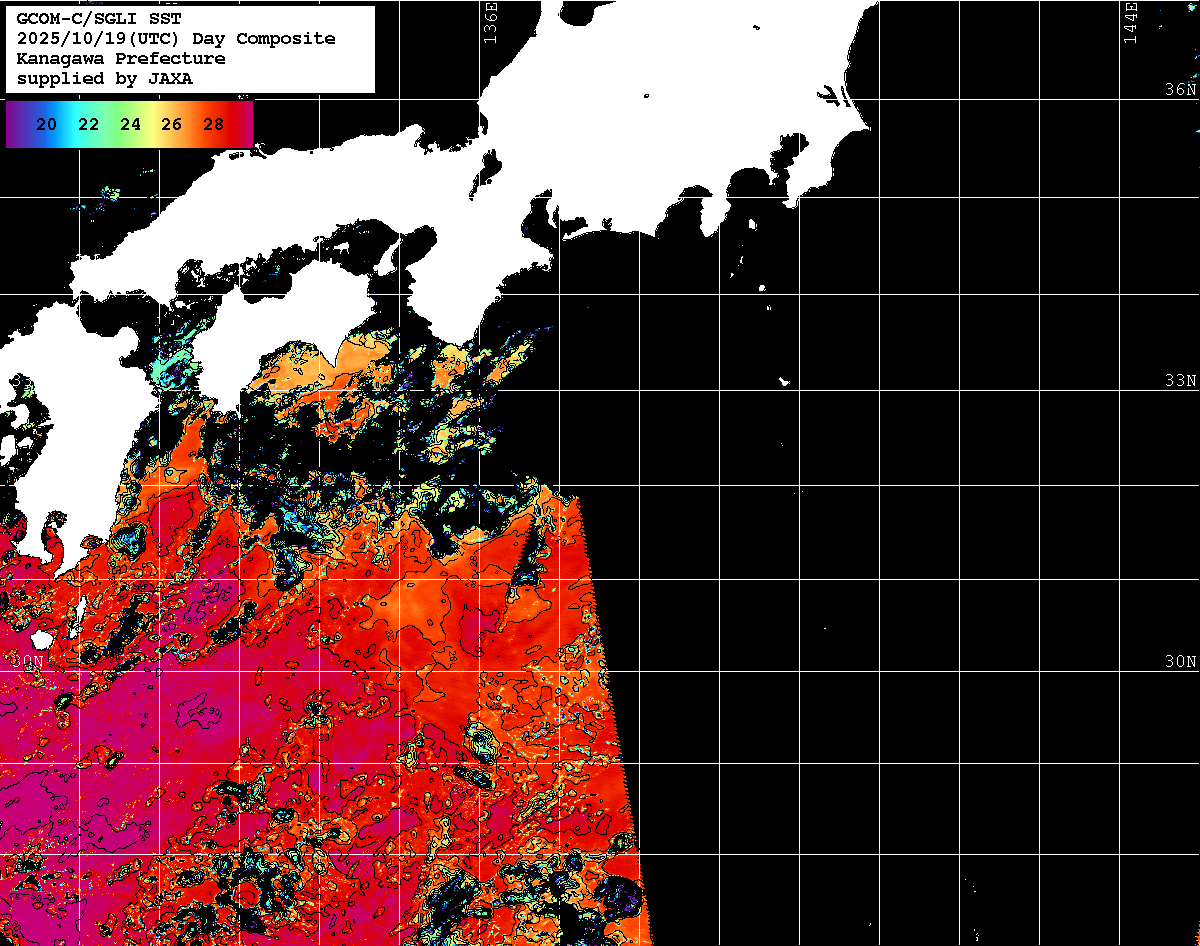
Task: Click the 'supplied by JAXA' credit text
Action: (x=105, y=78)
